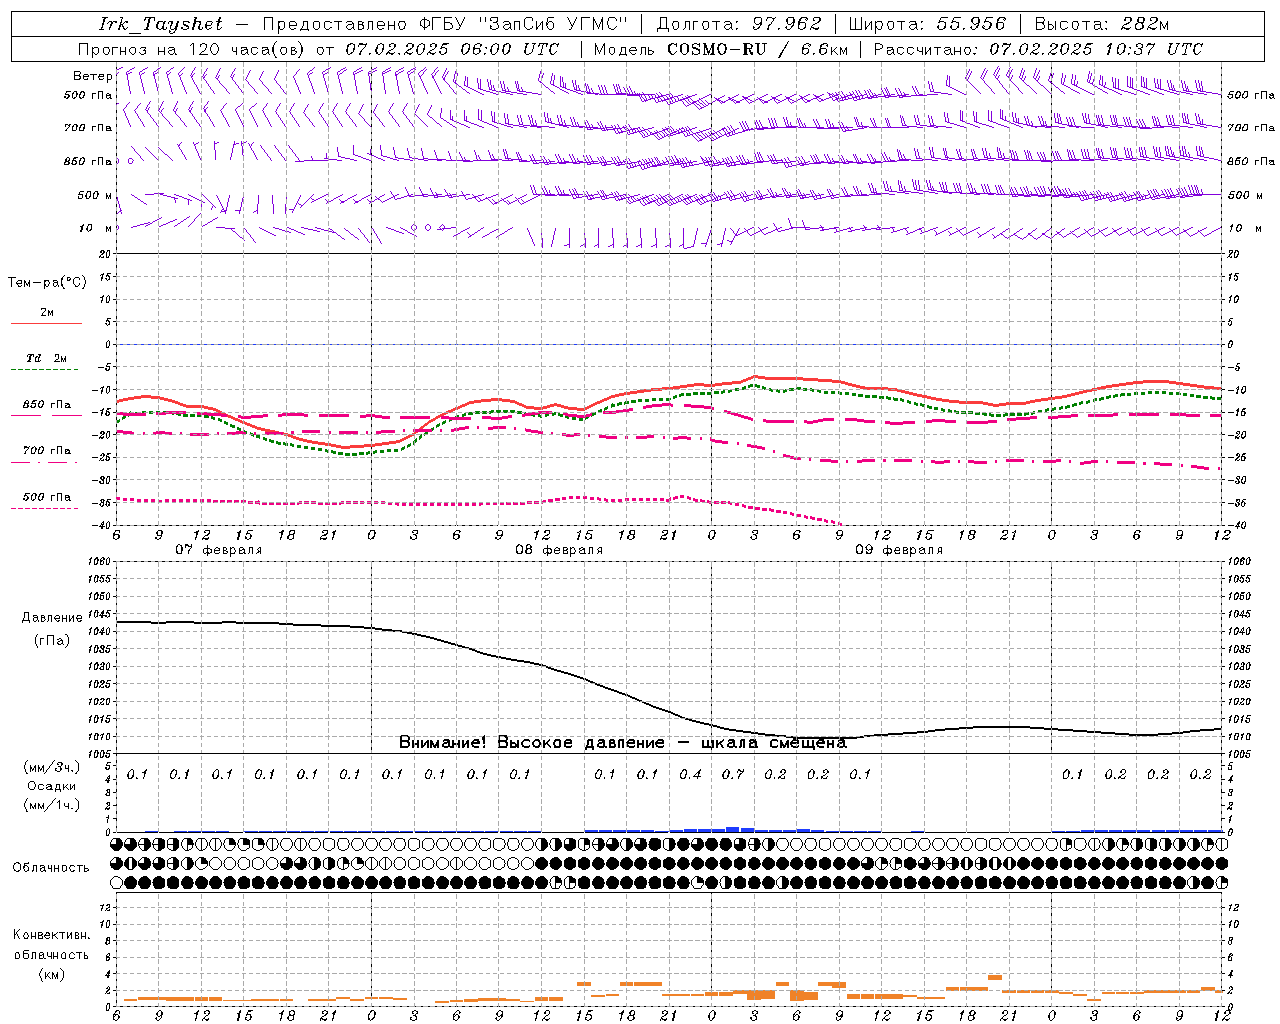The width and height of the screenshot is (1280, 1024).
Task: Click the precipitation value 0.7
Action: tap(733, 774)
